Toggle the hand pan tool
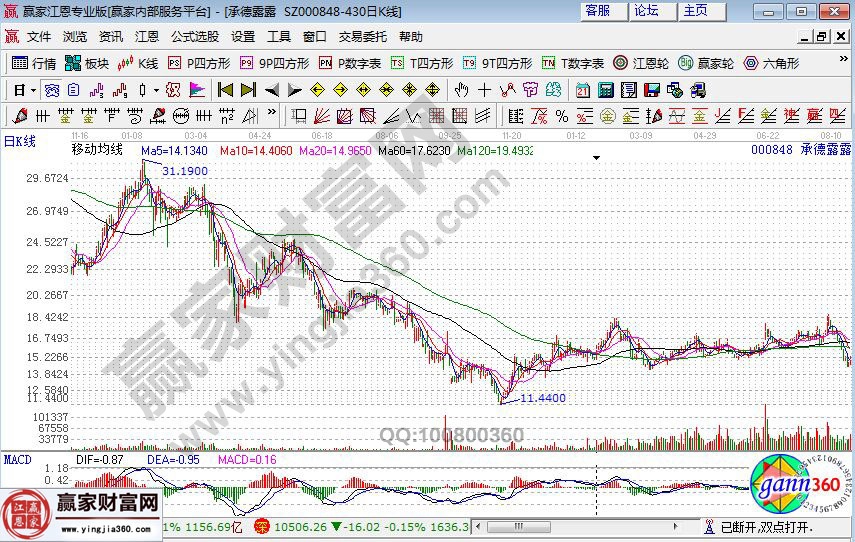Screen dimensions: 855x542 click(x=461, y=89)
